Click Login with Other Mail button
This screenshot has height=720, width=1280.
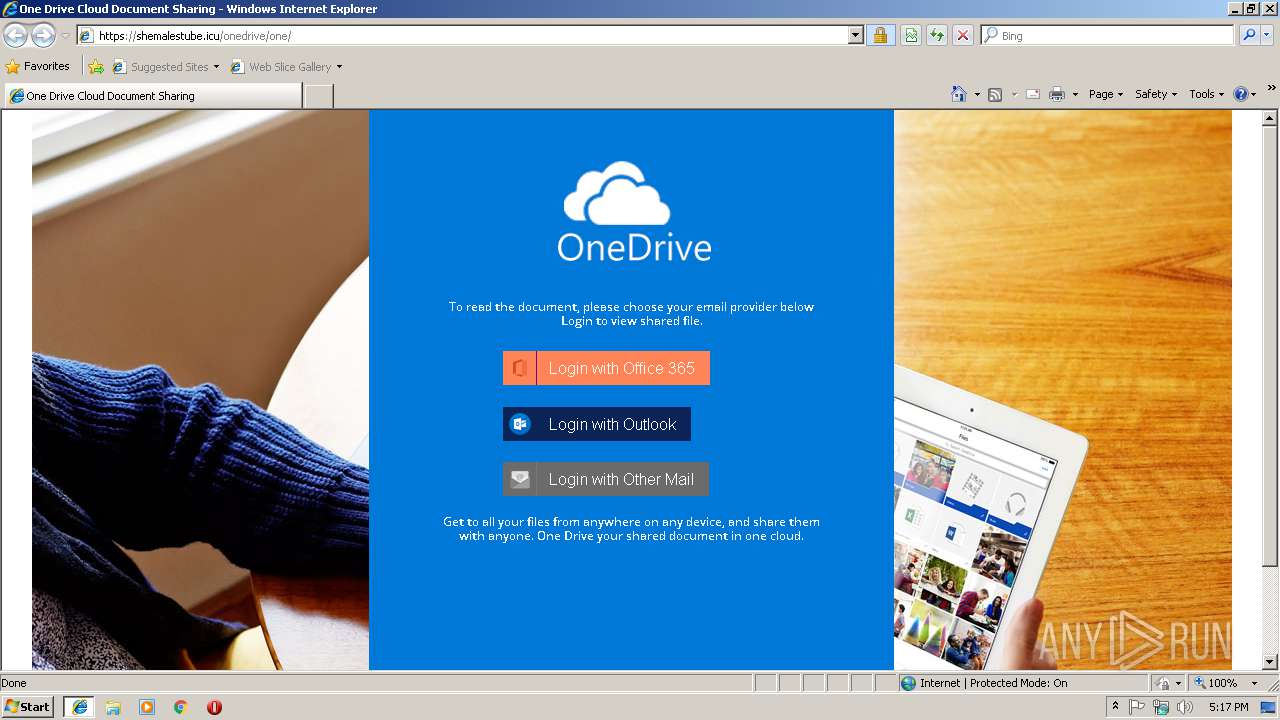tap(606, 479)
